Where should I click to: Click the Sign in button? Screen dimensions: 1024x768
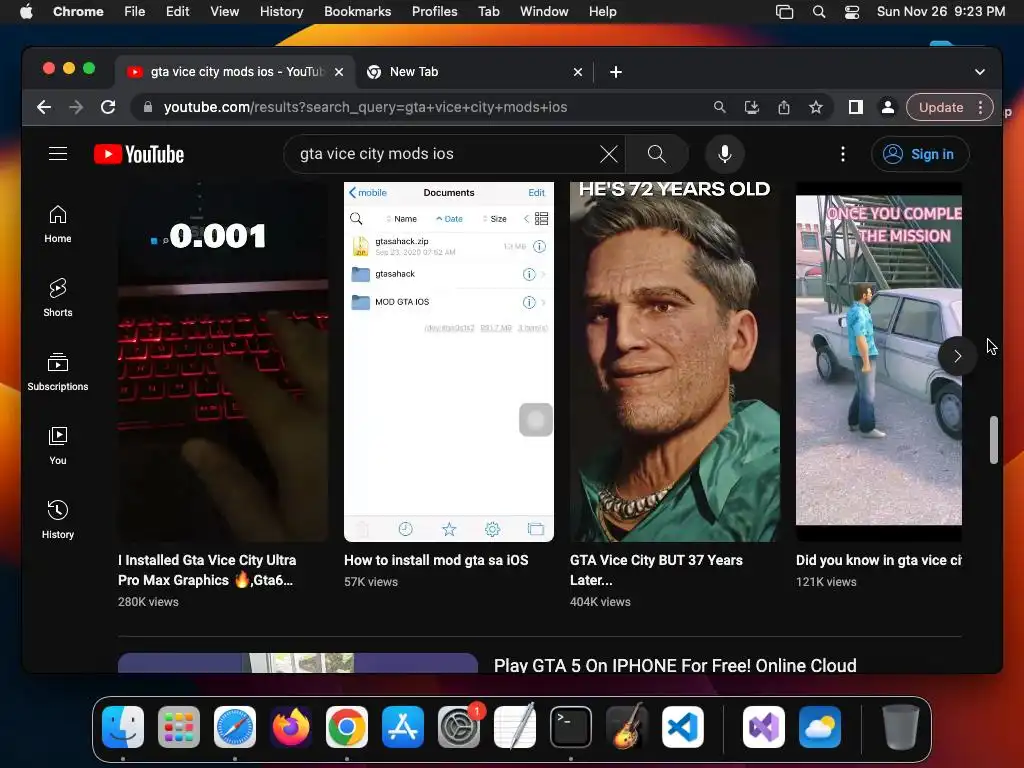coord(920,154)
